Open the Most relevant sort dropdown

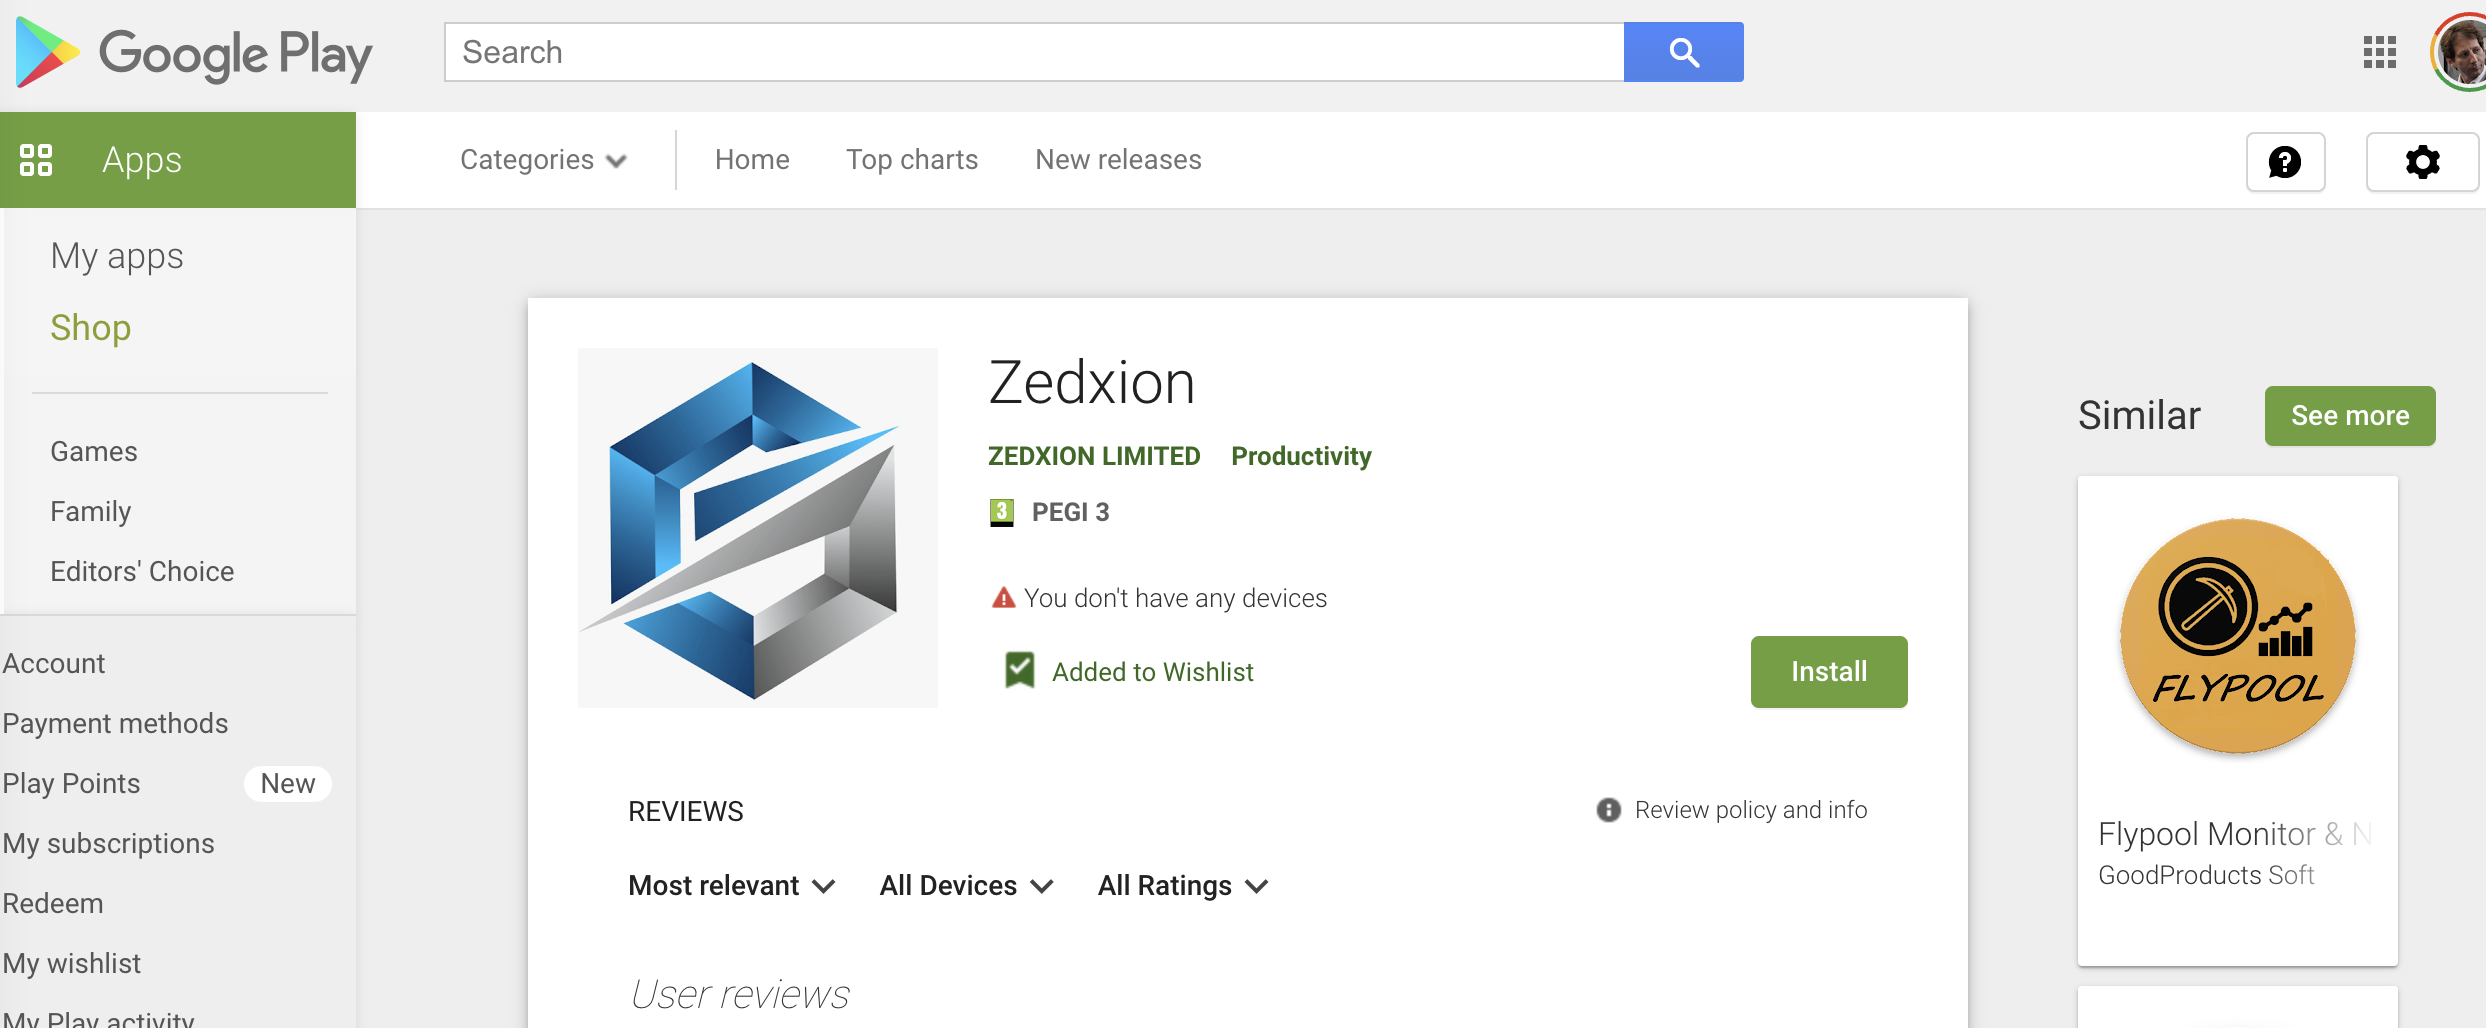tap(732, 886)
